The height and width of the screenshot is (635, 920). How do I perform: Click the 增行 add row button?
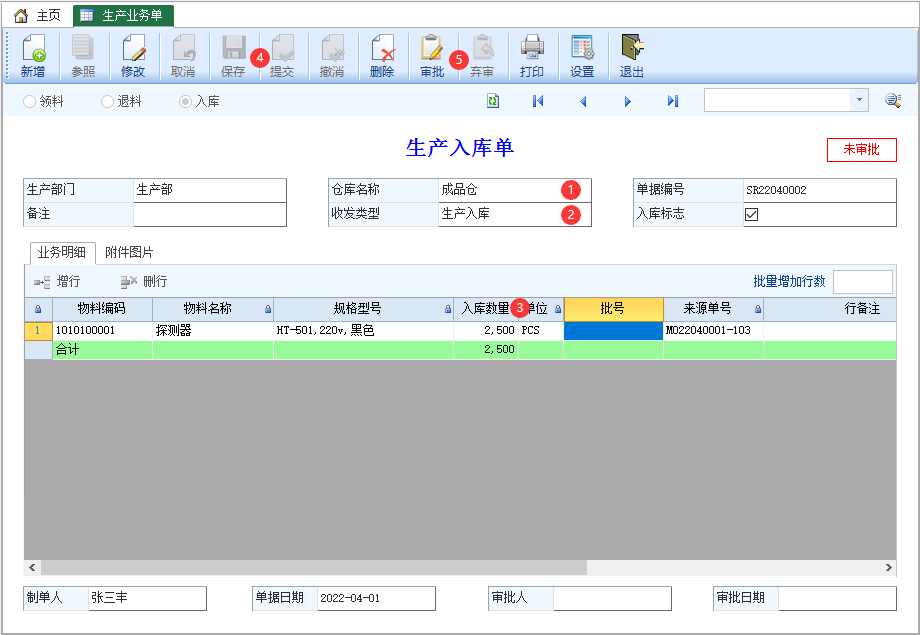click(58, 282)
